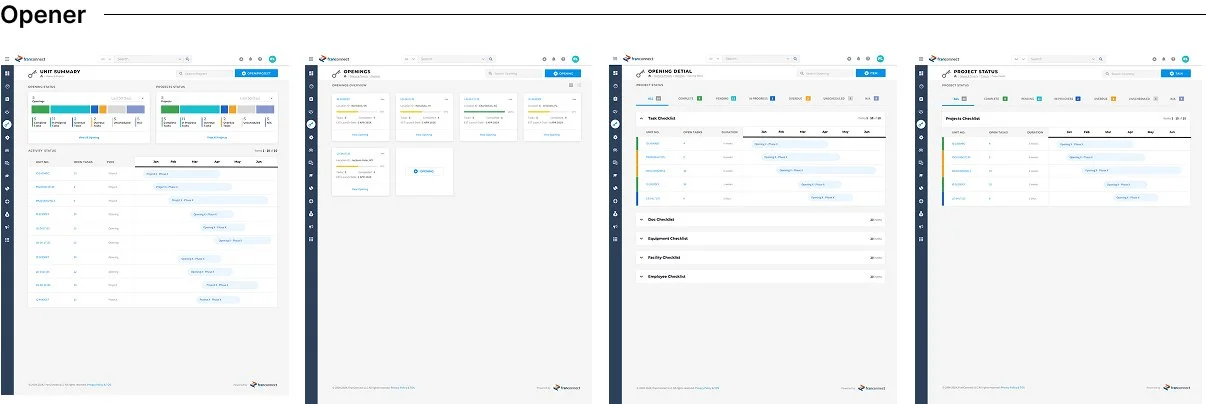Screen dimensions: 1206x404
Task: Click highlighted sidebar icon in Opening Detail screen
Action: click(x=616, y=124)
